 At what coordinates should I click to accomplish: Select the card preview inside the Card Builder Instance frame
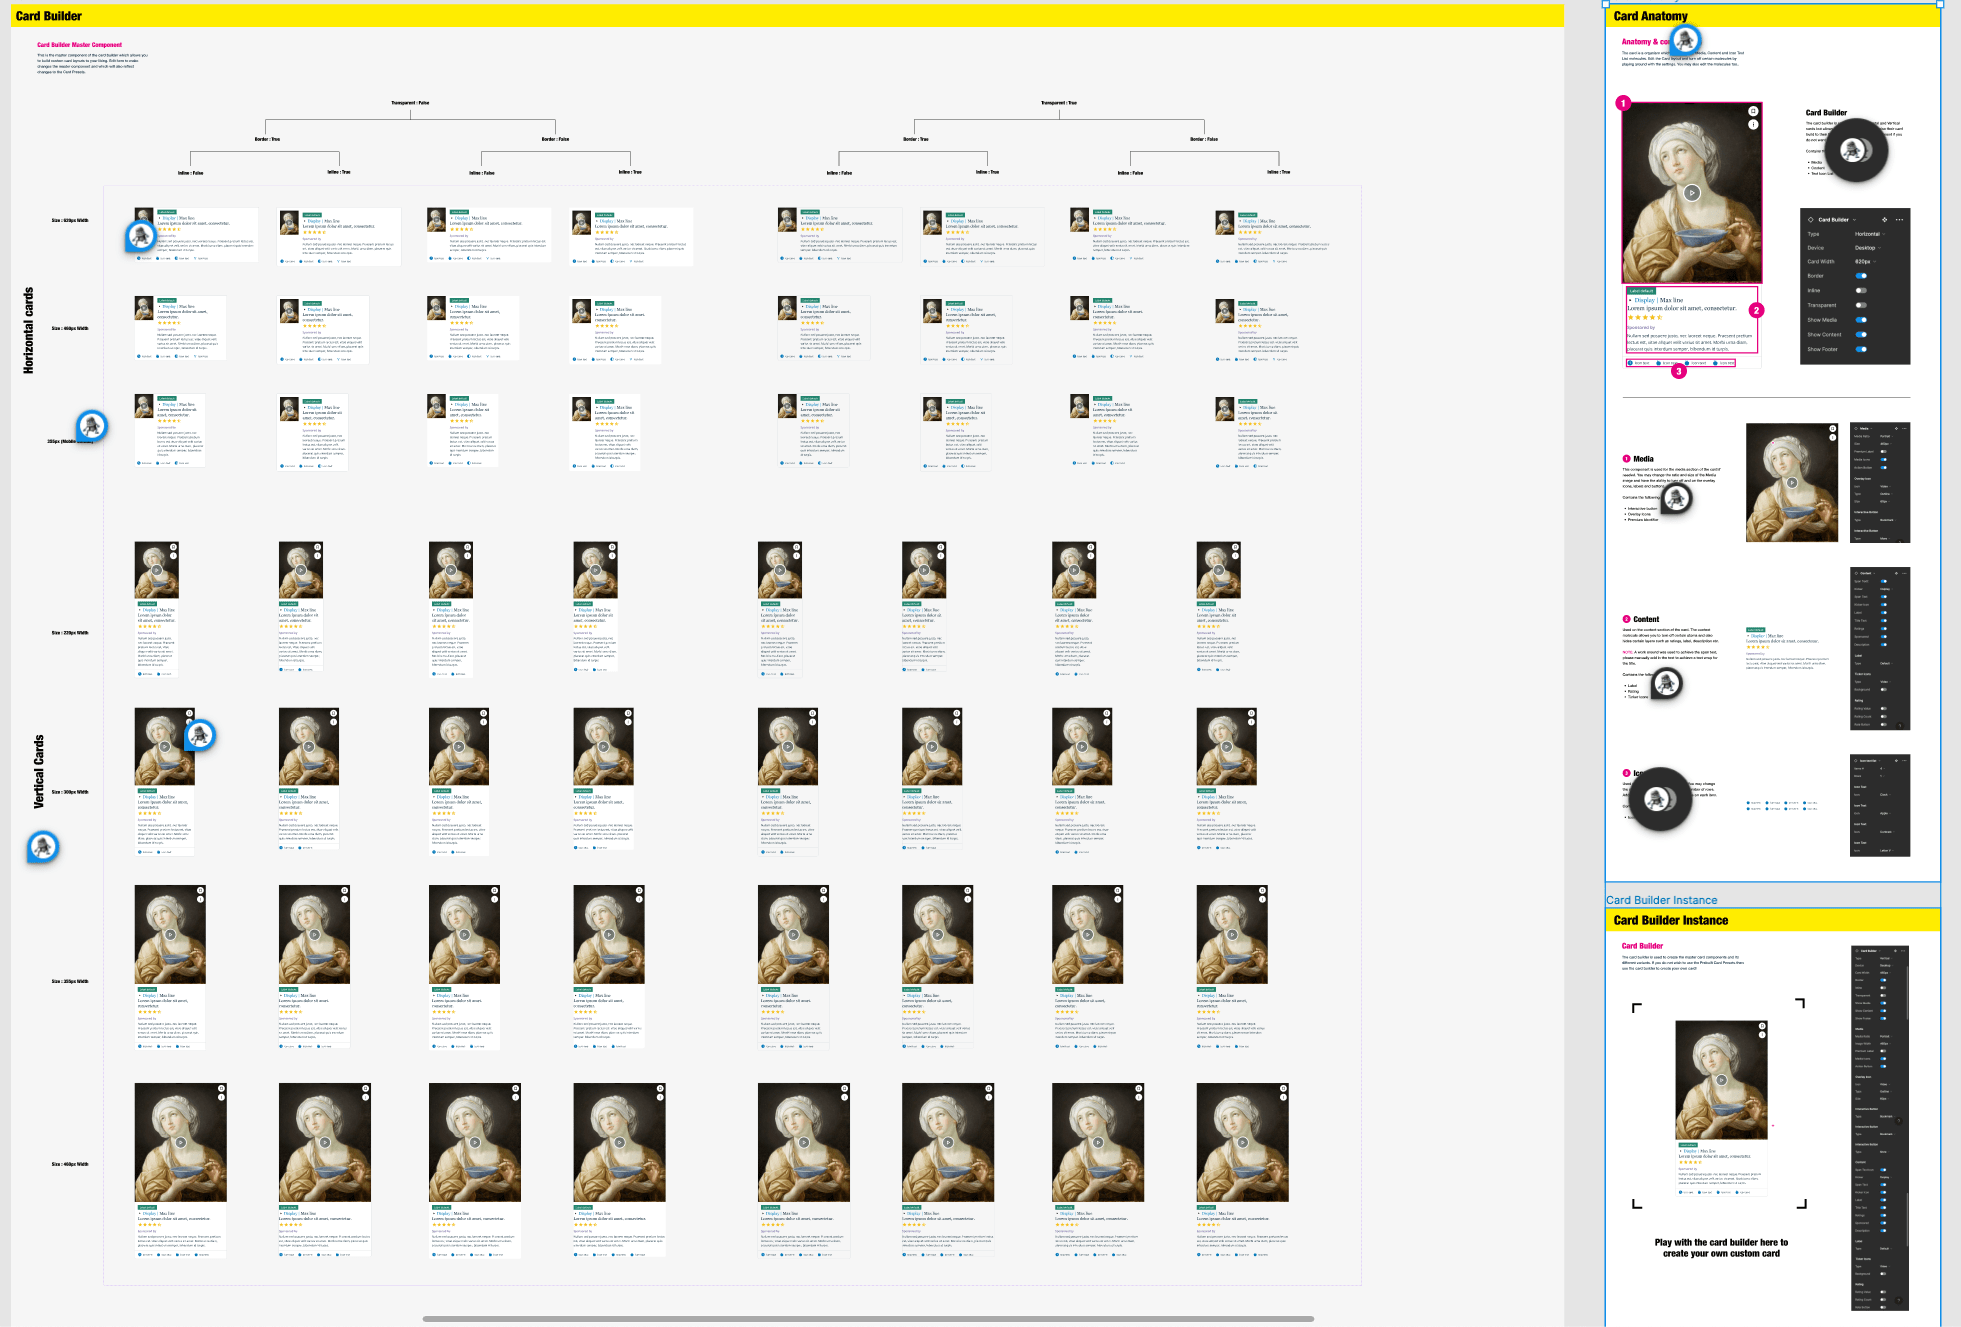1721,1107
